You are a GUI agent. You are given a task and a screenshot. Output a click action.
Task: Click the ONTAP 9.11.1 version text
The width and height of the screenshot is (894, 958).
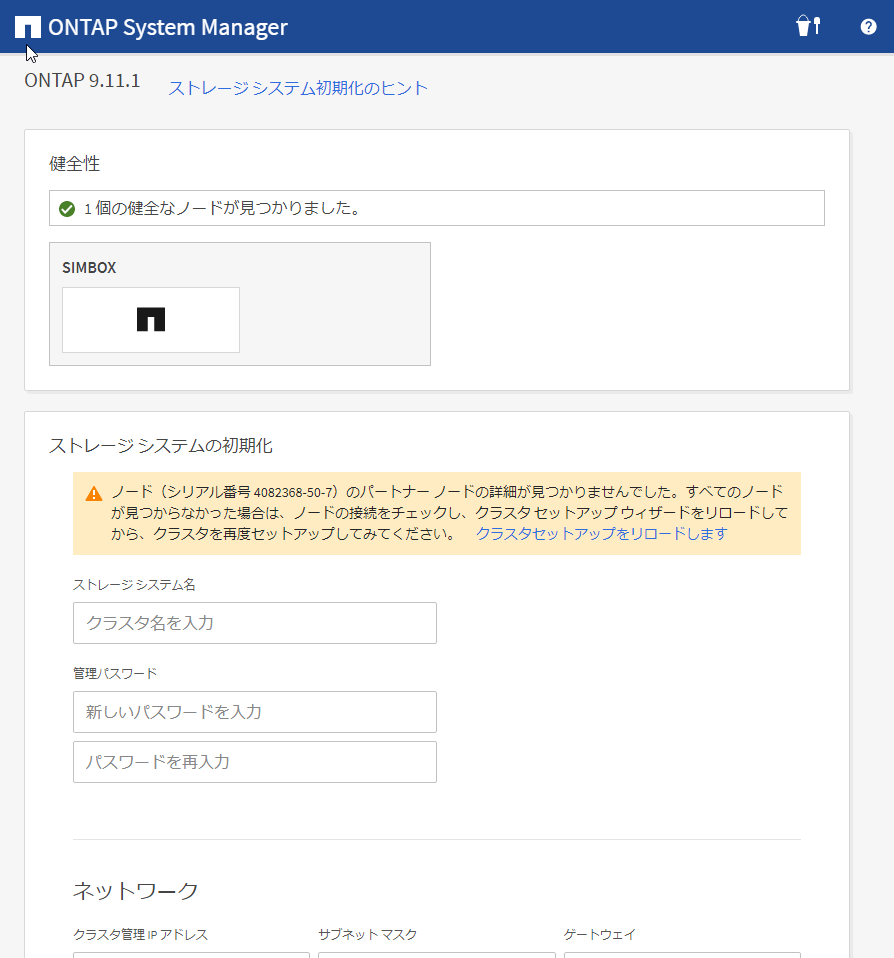pos(82,81)
